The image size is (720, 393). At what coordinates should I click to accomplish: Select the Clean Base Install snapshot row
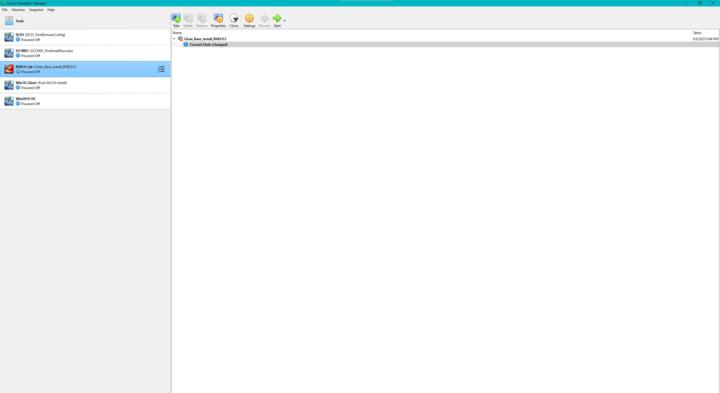[445, 39]
